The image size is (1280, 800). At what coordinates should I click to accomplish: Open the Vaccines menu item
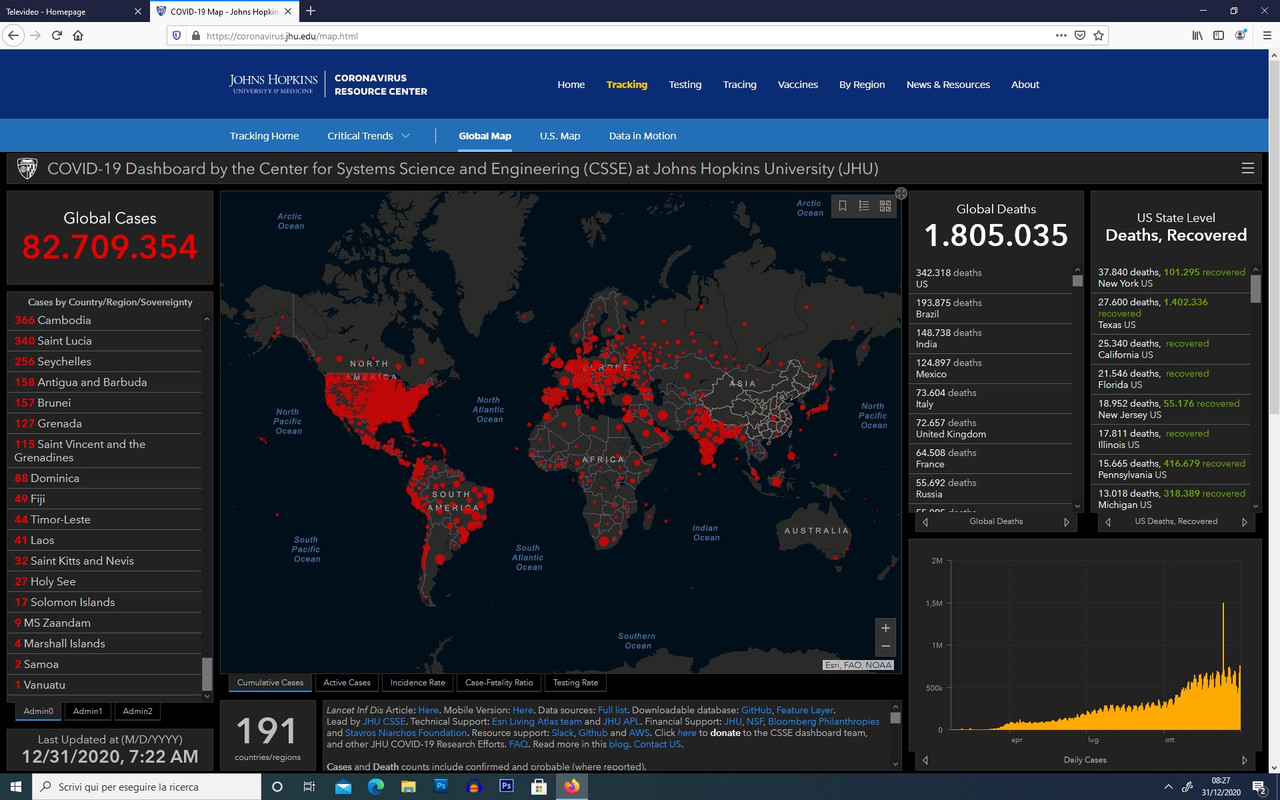[x=798, y=85]
